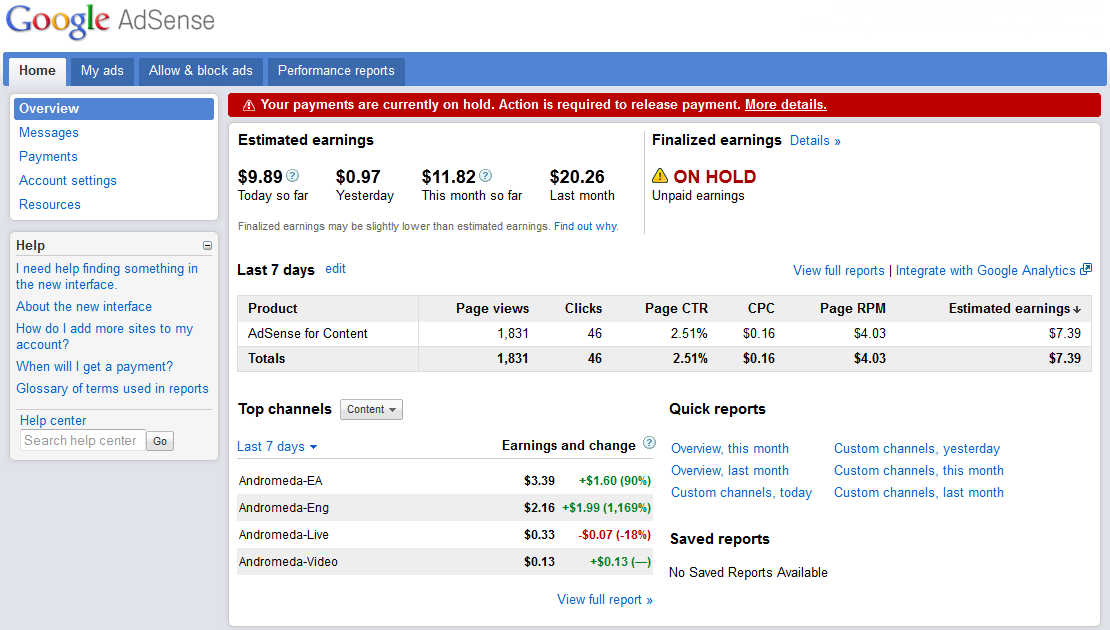Image resolution: width=1110 pixels, height=630 pixels.
Task: Open Custom channels, yesterday quick report
Action: [917, 449]
